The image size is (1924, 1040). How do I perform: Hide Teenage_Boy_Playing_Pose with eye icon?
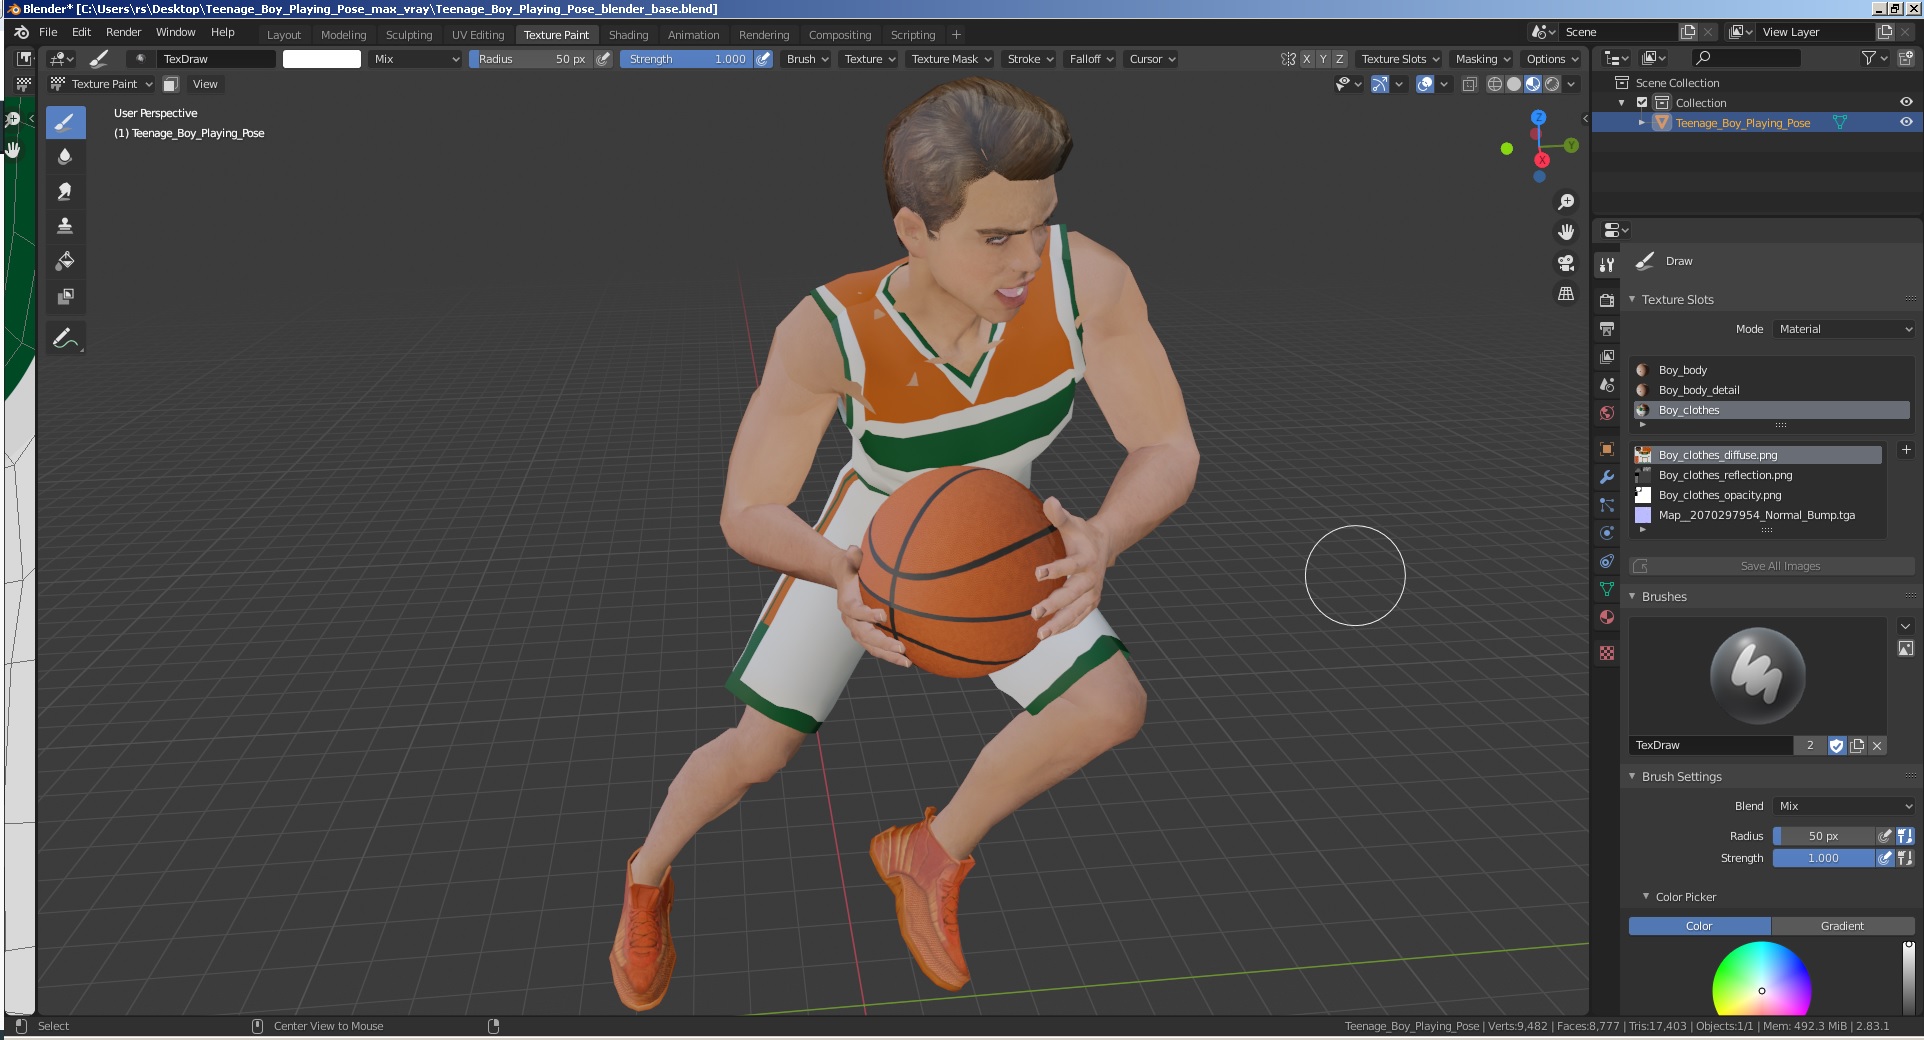pyautogui.click(x=1906, y=122)
